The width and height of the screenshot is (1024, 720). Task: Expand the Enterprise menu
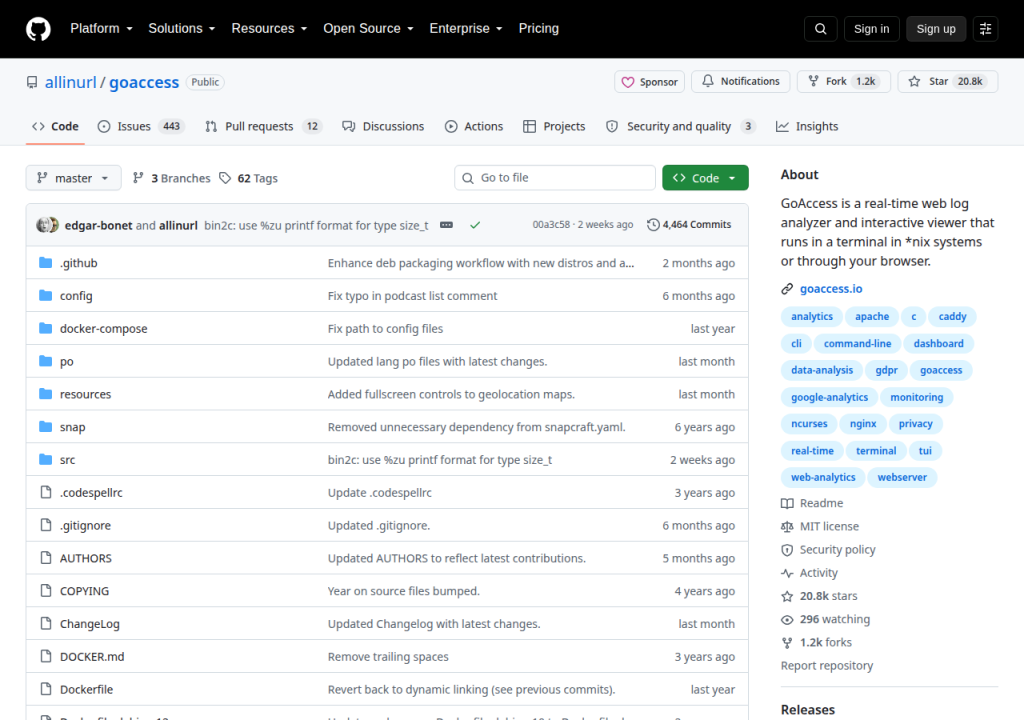(466, 28)
